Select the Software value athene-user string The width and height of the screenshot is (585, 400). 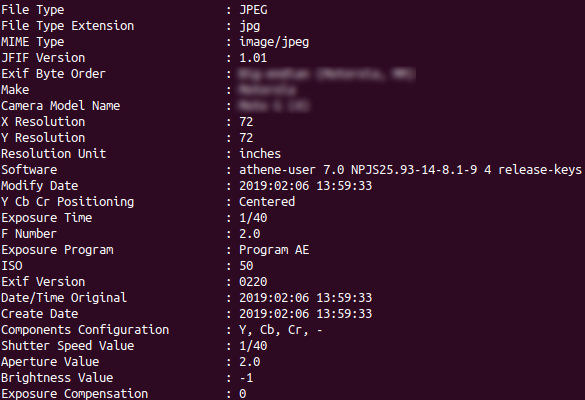(x=410, y=170)
